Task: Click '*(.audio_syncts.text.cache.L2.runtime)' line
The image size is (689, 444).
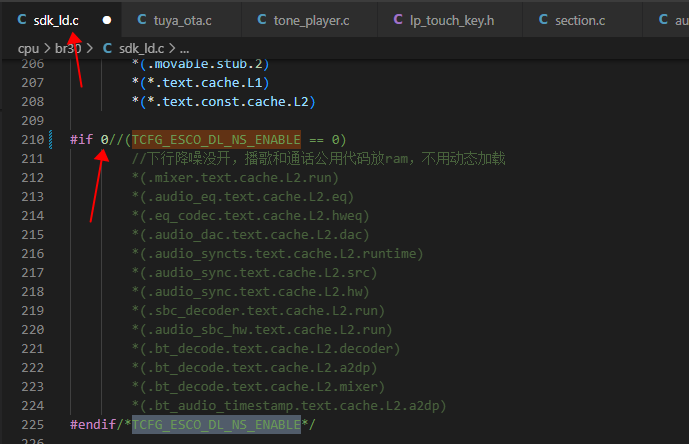Action: pos(277,254)
